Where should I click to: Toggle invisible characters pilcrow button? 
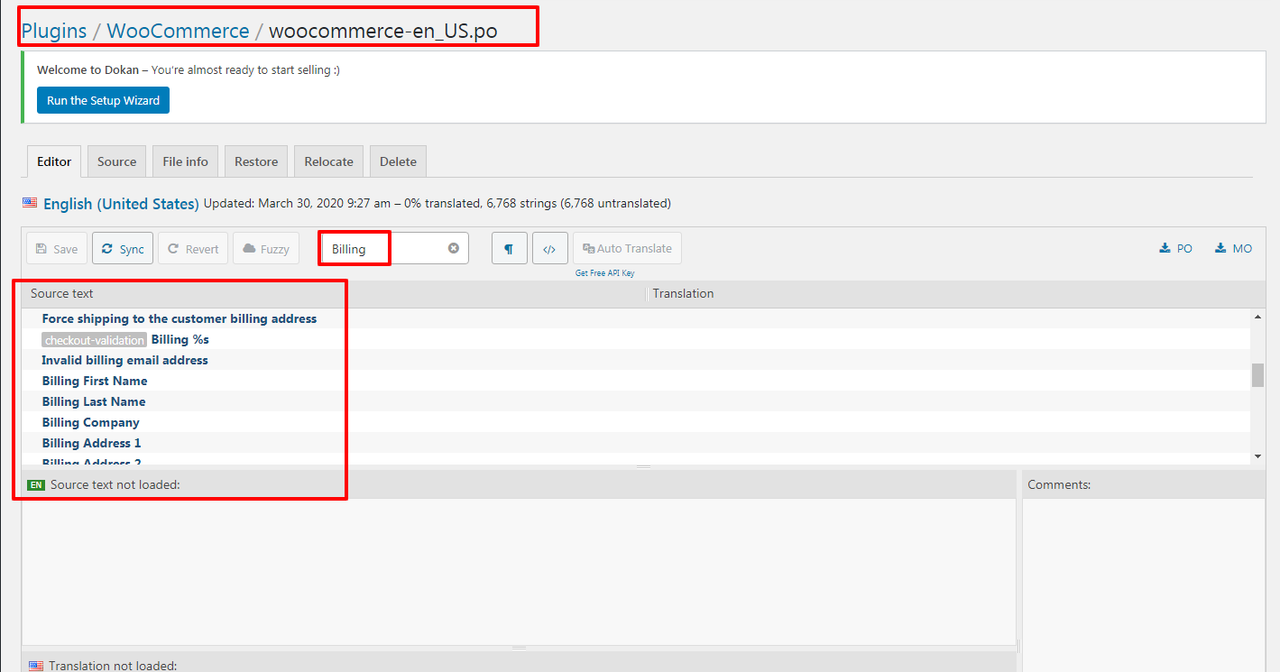tap(509, 249)
